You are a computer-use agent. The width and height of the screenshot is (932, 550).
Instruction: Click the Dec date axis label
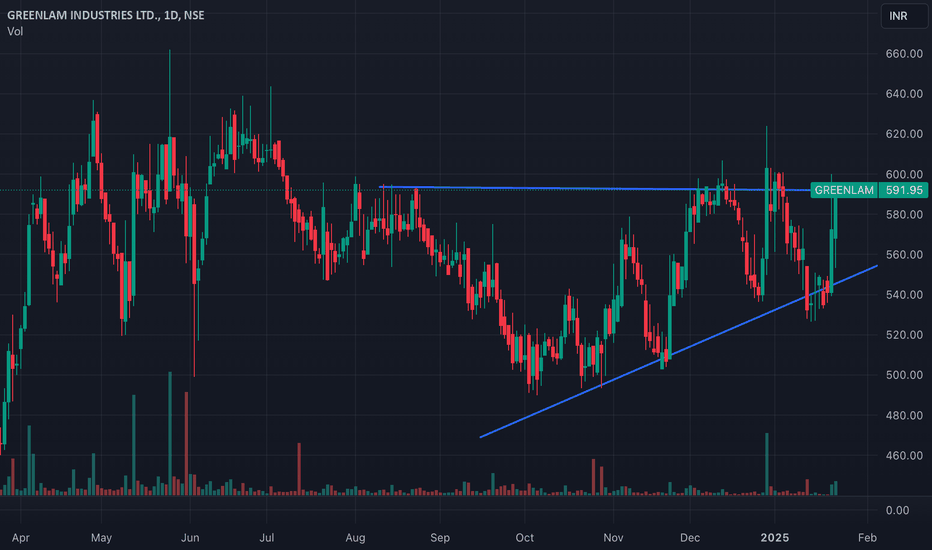tap(689, 538)
